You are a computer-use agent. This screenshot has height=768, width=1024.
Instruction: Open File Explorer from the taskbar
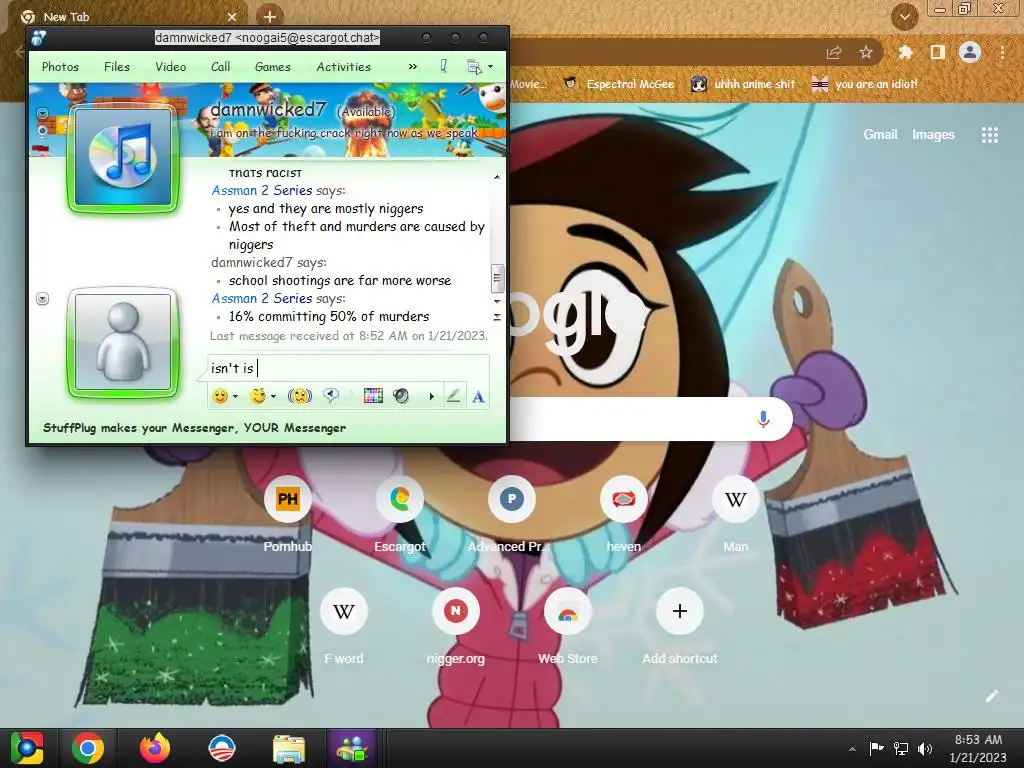pos(288,748)
